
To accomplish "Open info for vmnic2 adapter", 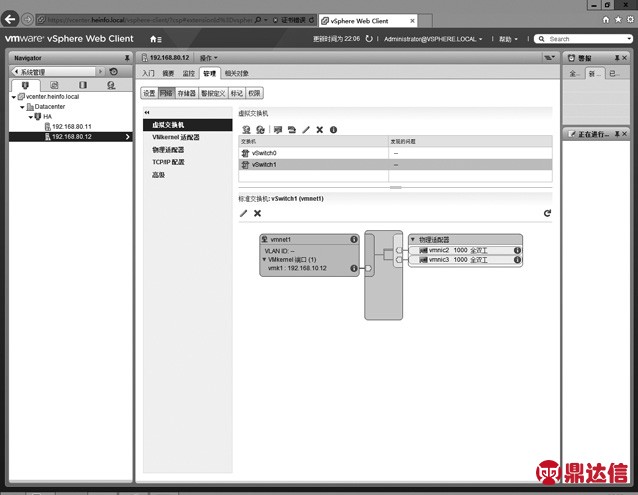I will [517, 250].
